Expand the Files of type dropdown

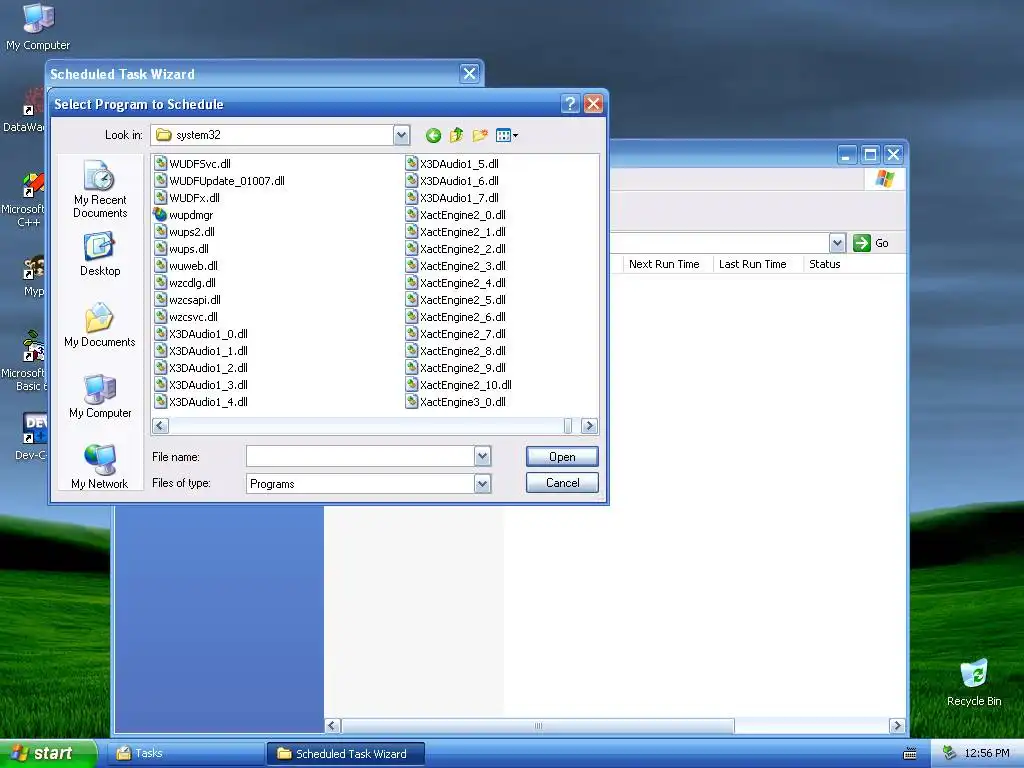click(x=483, y=484)
